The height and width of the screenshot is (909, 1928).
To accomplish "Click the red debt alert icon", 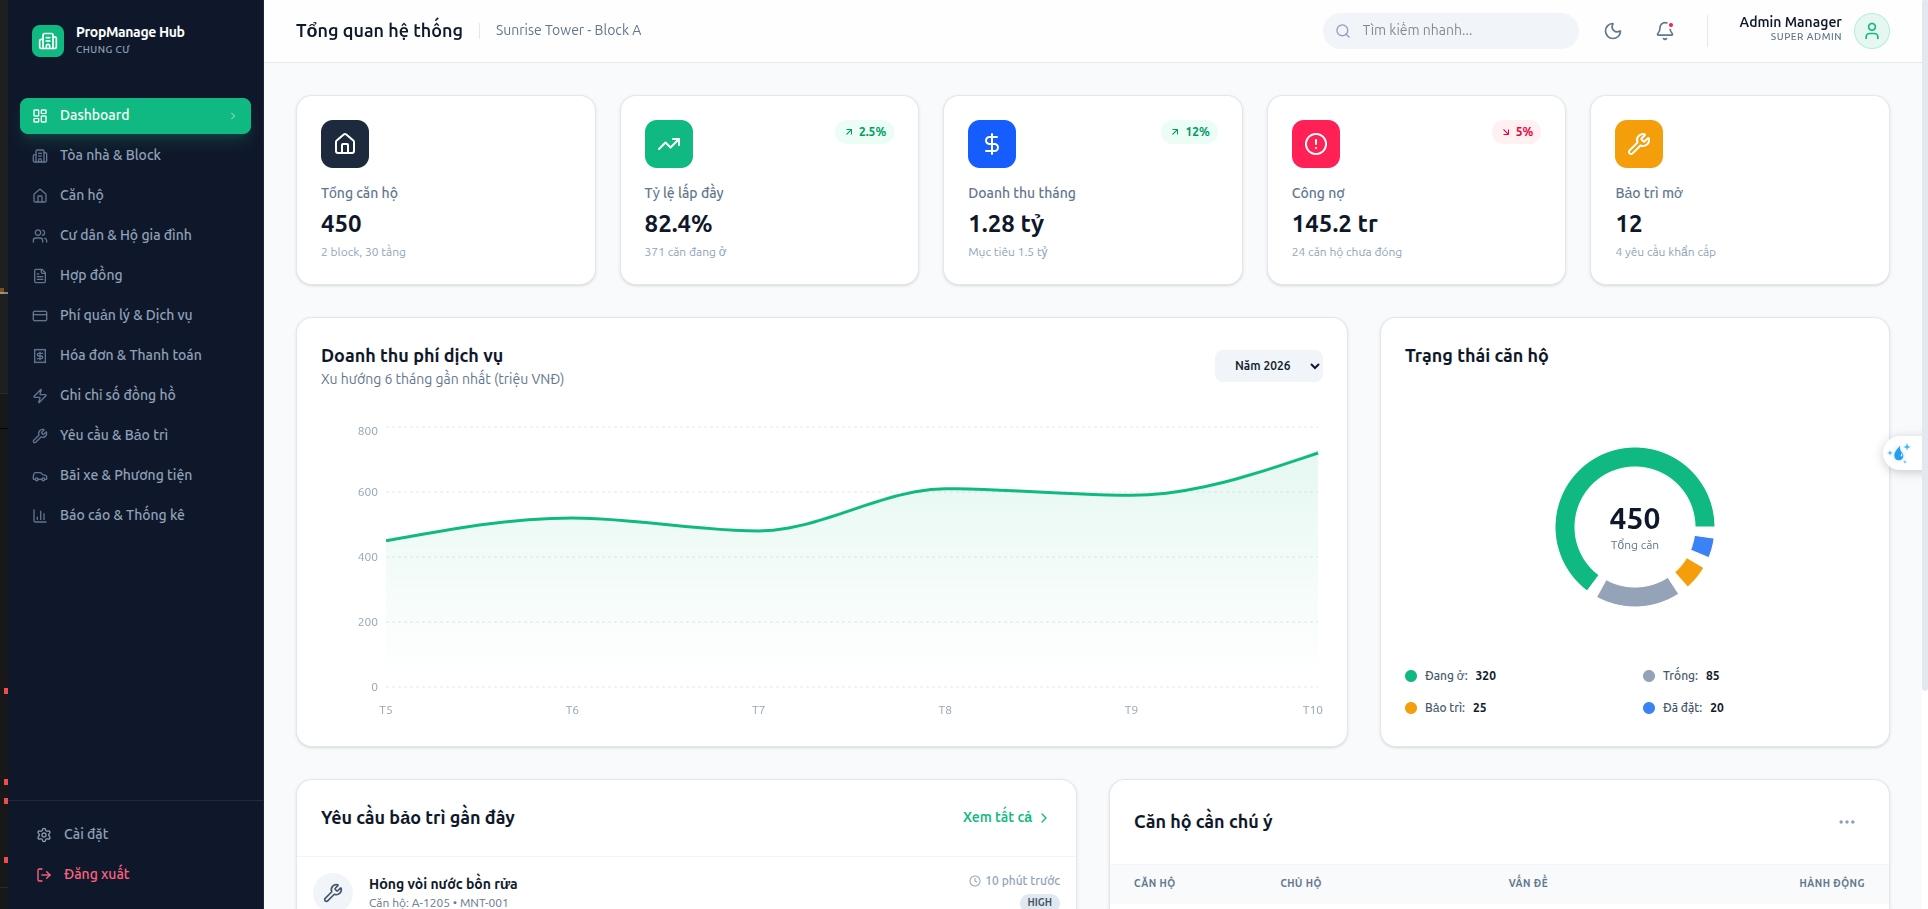I will 1315,144.
